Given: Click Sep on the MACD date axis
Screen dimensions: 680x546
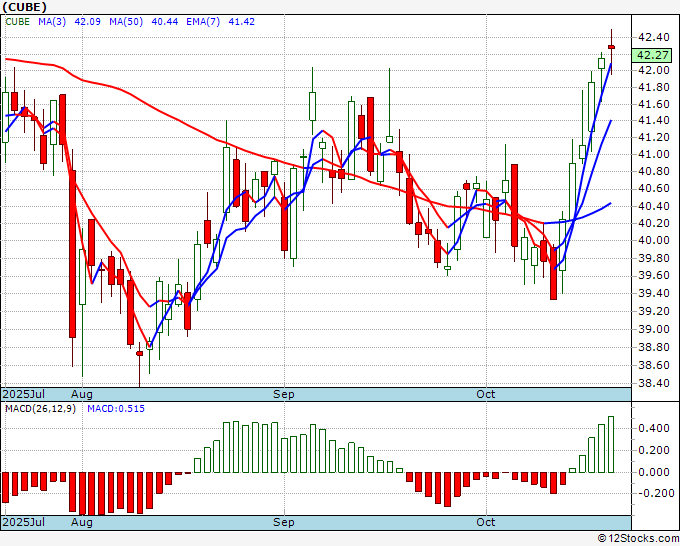Looking at the screenshot, I should [x=284, y=522].
